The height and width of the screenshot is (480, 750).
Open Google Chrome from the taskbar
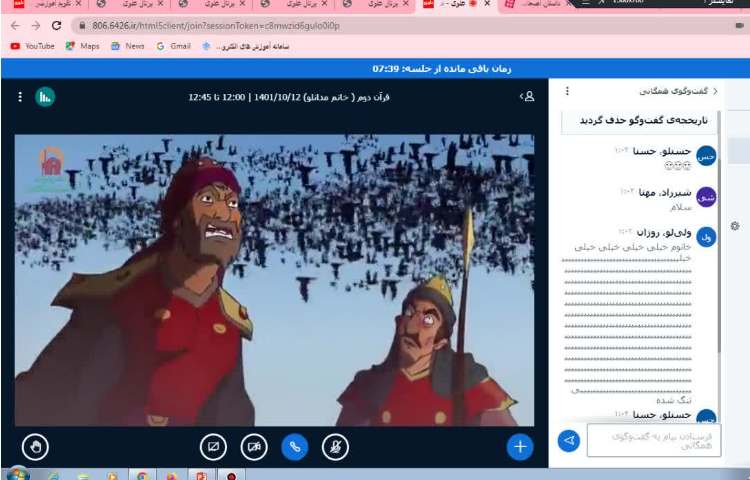(x=142, y=475)
